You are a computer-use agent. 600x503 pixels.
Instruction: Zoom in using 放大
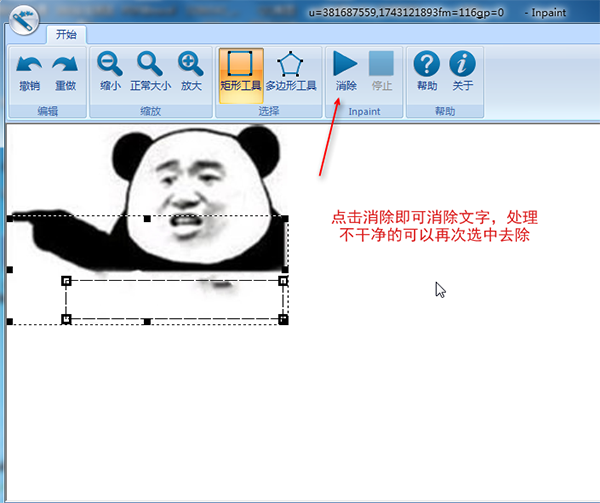(x=191, y=72)
